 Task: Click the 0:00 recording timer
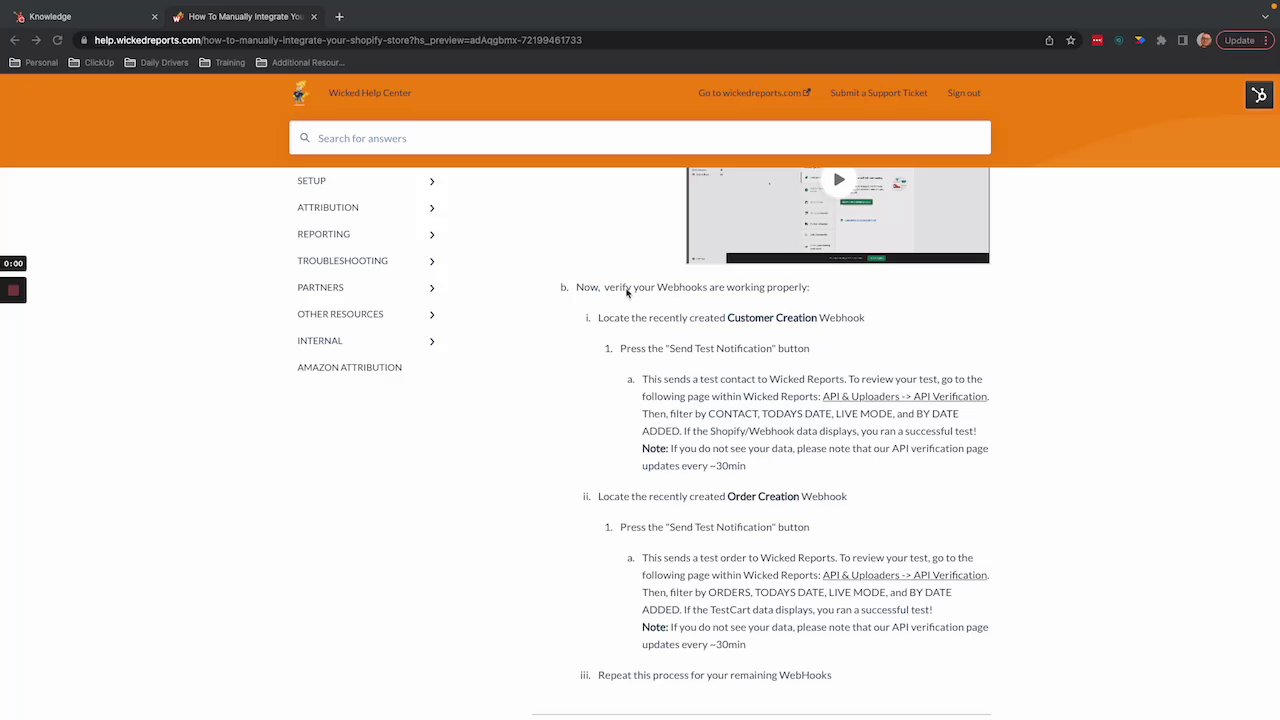tap(13, 264)
